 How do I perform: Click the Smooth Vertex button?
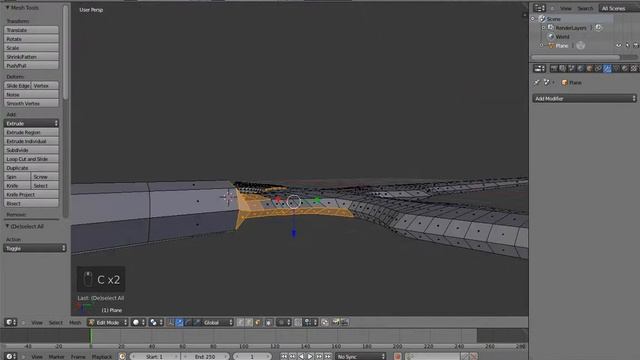coord(31,103)
